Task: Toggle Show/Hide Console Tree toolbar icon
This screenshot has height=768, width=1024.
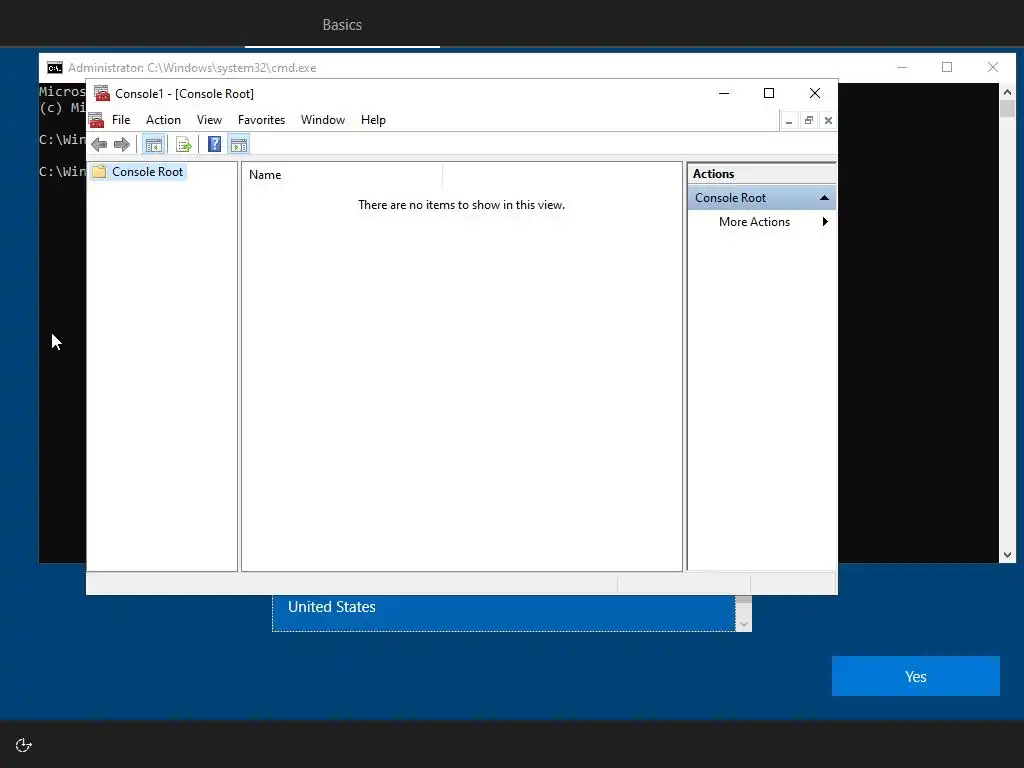Action: pos(153,144)
